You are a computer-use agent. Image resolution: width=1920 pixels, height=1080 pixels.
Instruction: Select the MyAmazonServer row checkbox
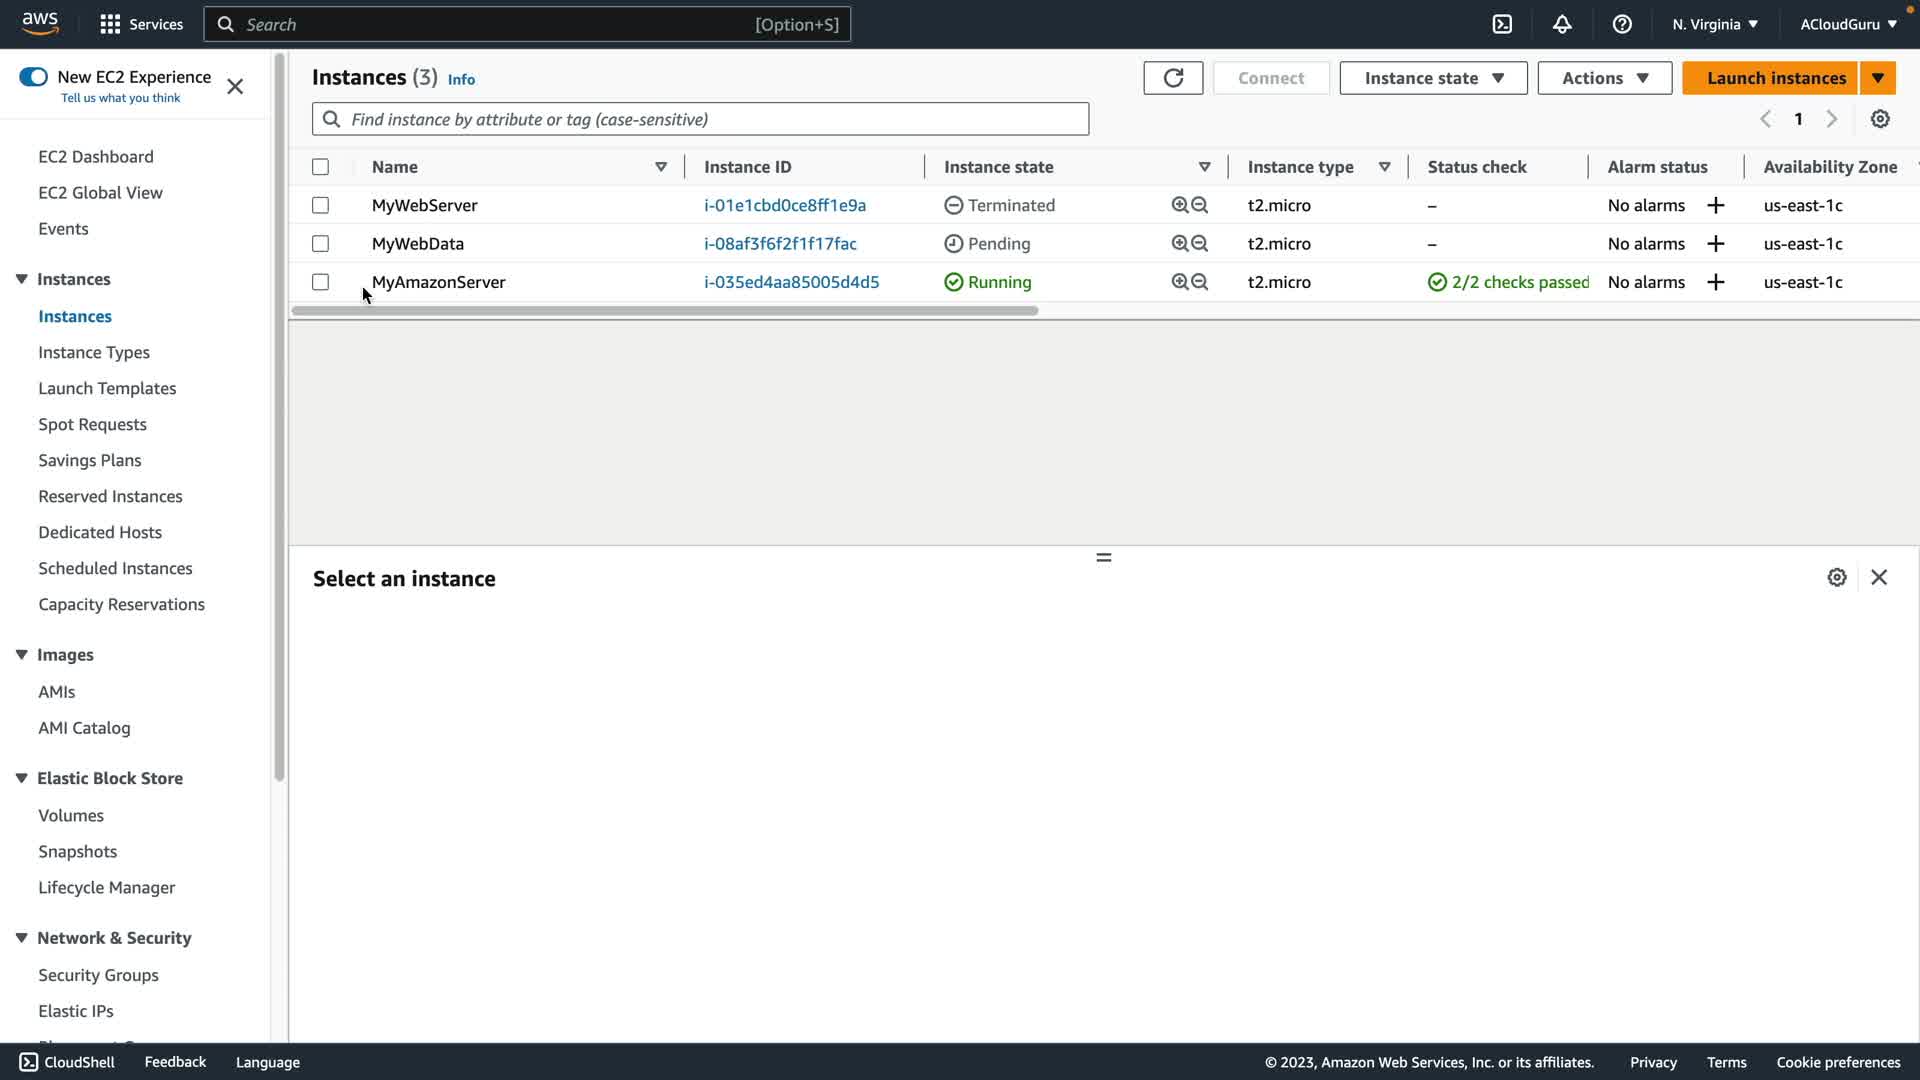click(x=320, y=282)
